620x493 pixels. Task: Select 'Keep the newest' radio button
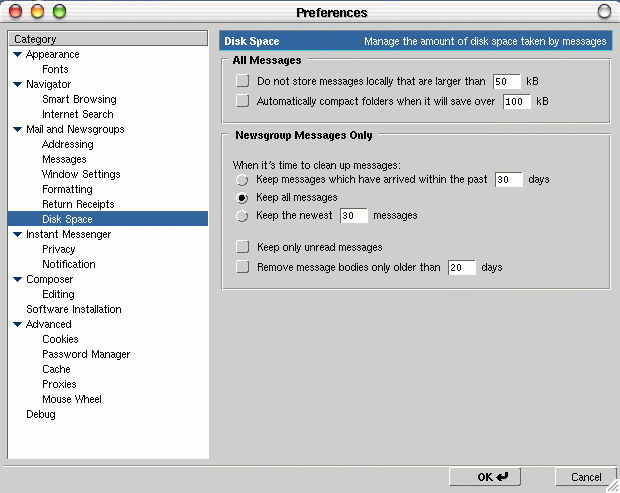pos(242,216)
